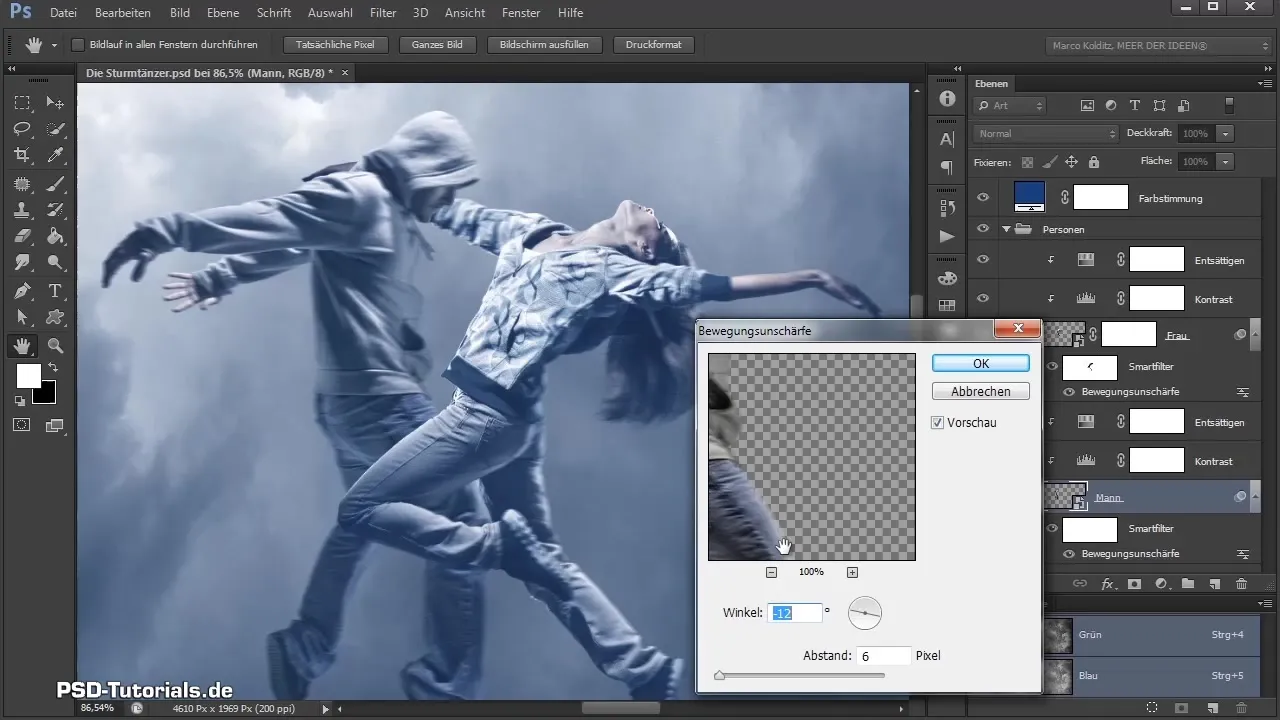Enable Bildlauf in allen Fenstern checkbox

pyautogui.click(x=78, y=45)
